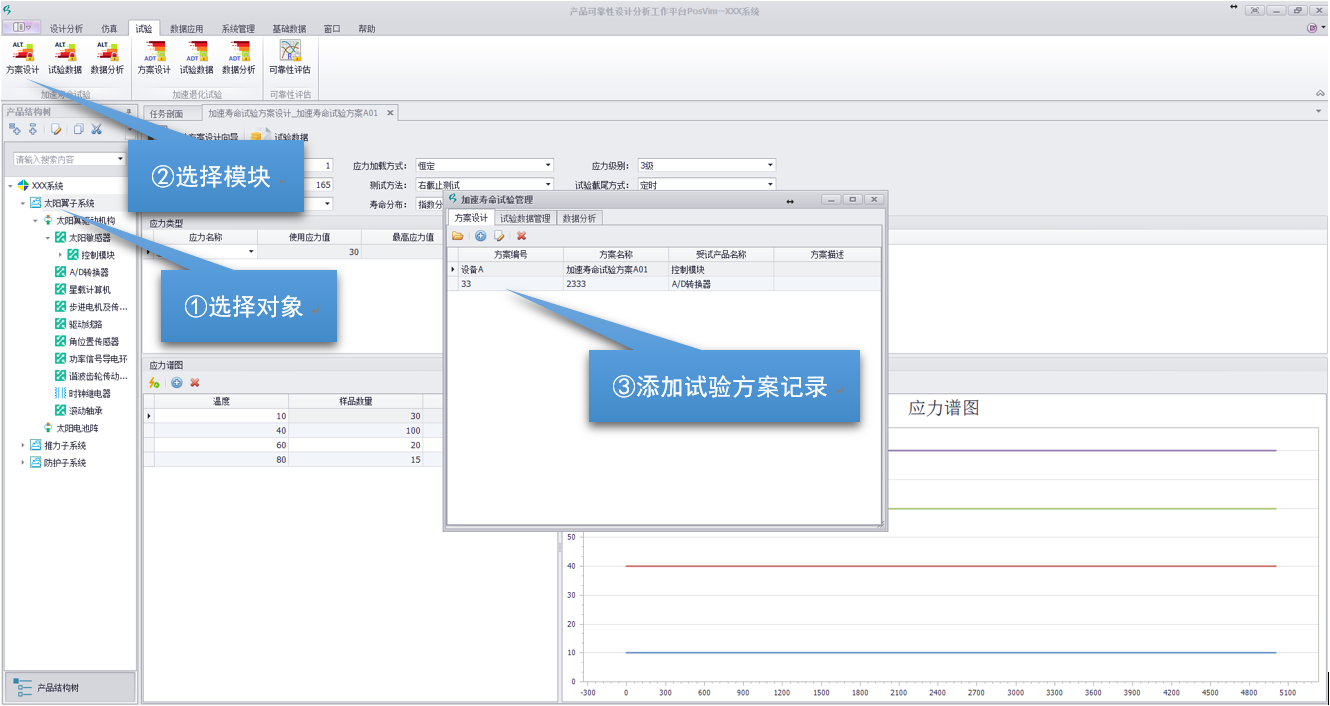Open ADT 试验数据 ribbon icon
The height and width of the screenshot is (706, 1330).
tap(196, 58)
